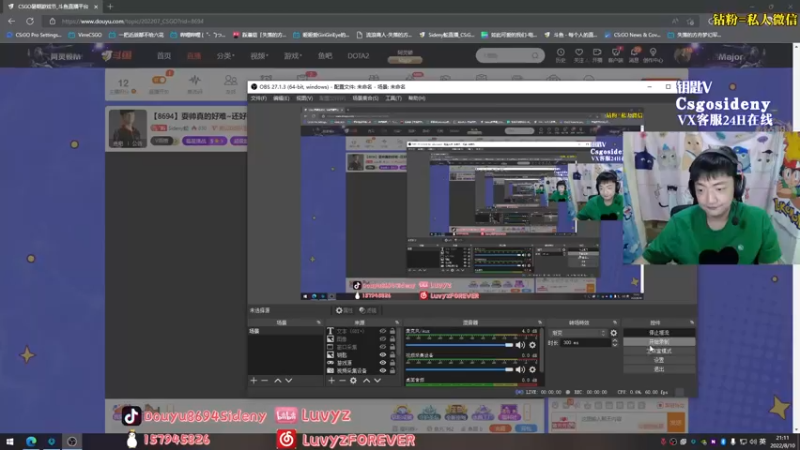The image size is (800, 450).
Task: Toggle visibility of the fourth source below 窗口采集
Action: (383, 355)
